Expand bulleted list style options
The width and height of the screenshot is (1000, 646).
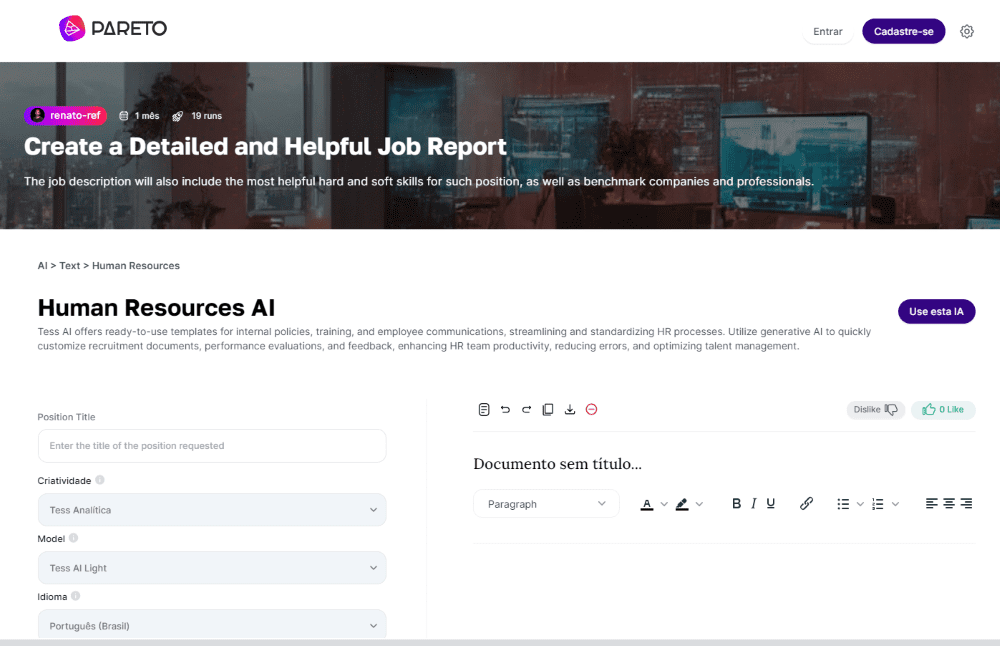(x=860, y=504)
